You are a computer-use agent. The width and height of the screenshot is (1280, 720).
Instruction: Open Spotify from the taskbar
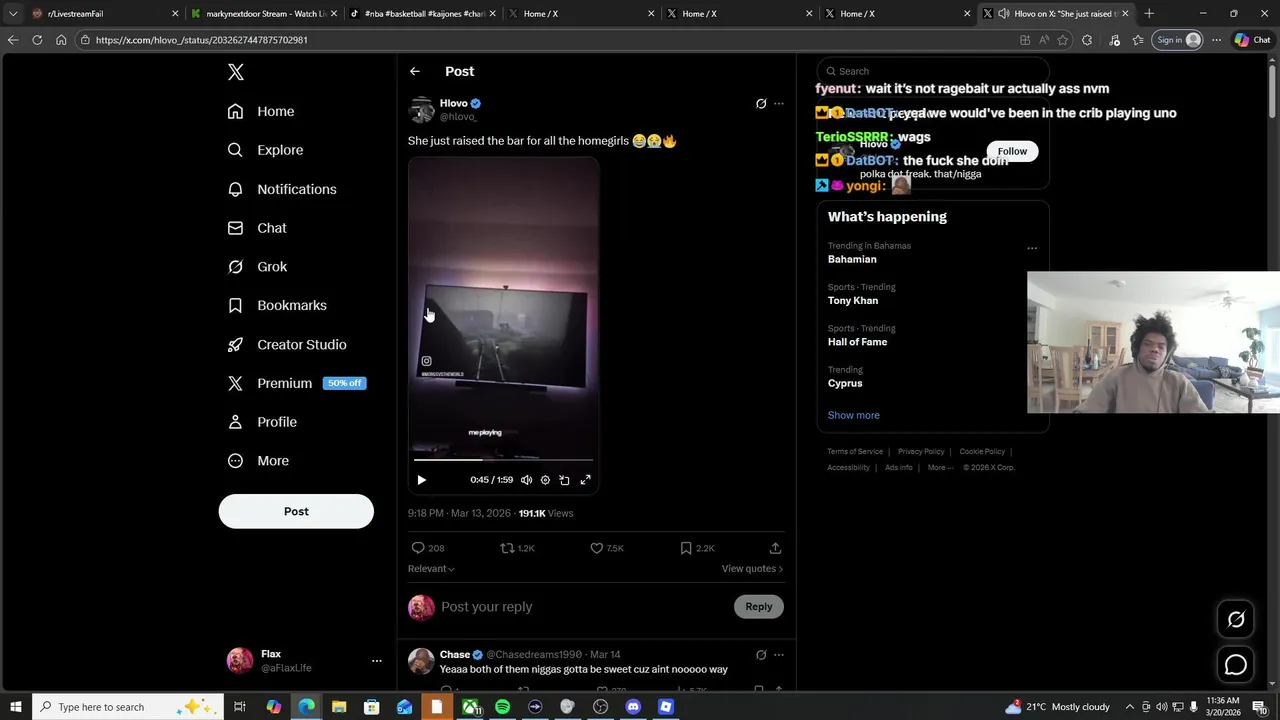502,707
